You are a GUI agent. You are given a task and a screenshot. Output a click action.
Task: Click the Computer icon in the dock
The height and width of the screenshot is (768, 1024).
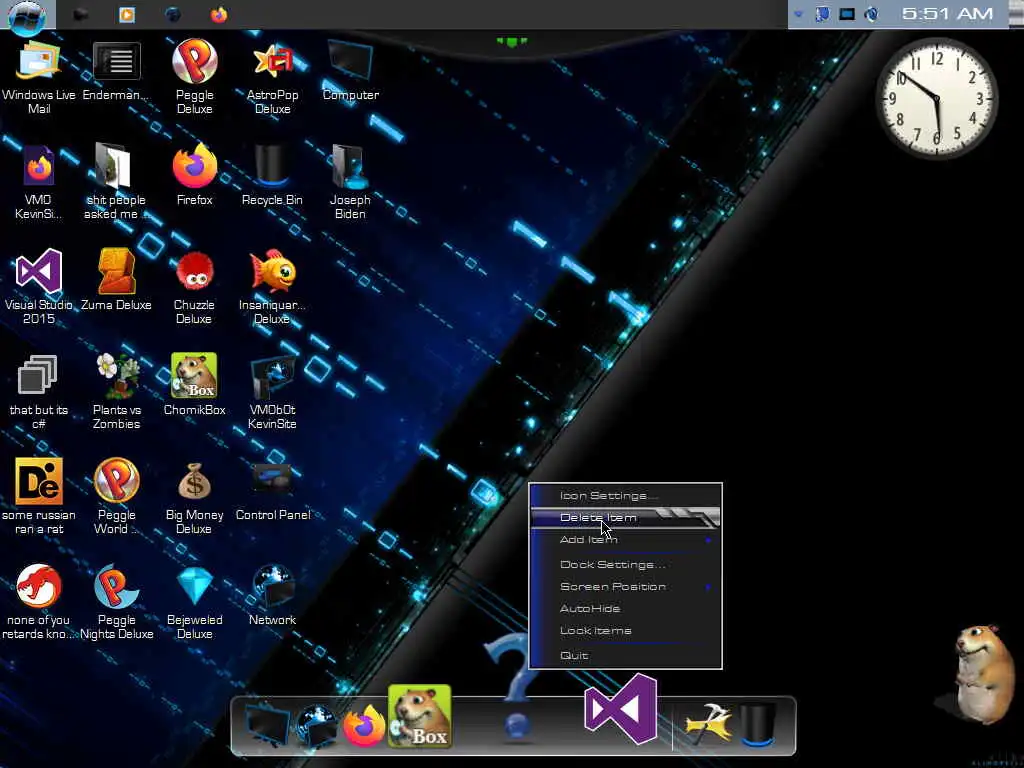tap(267, 726)
